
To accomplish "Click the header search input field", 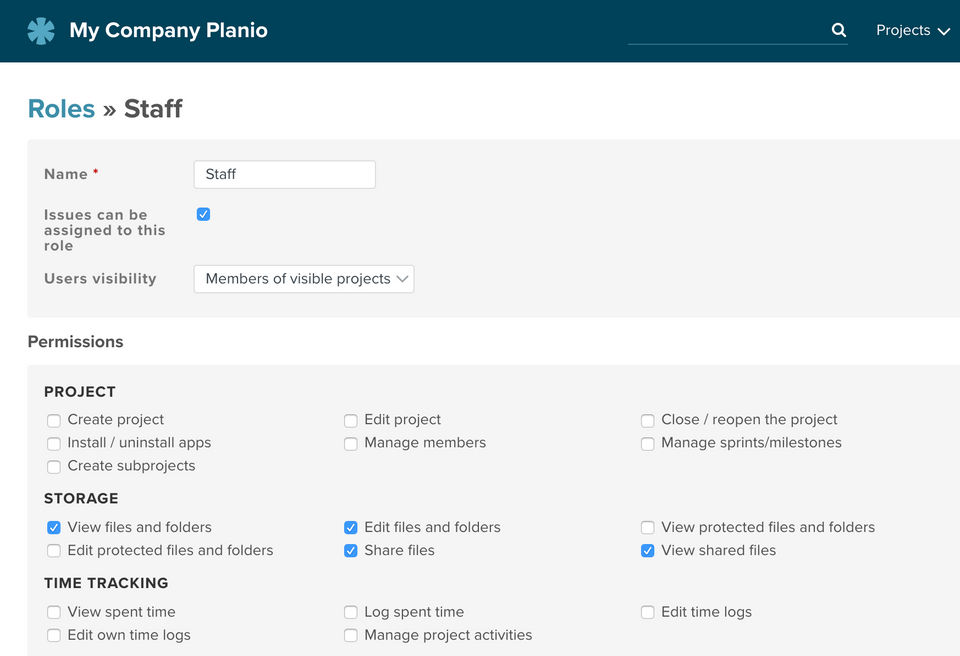I will 728,30.
